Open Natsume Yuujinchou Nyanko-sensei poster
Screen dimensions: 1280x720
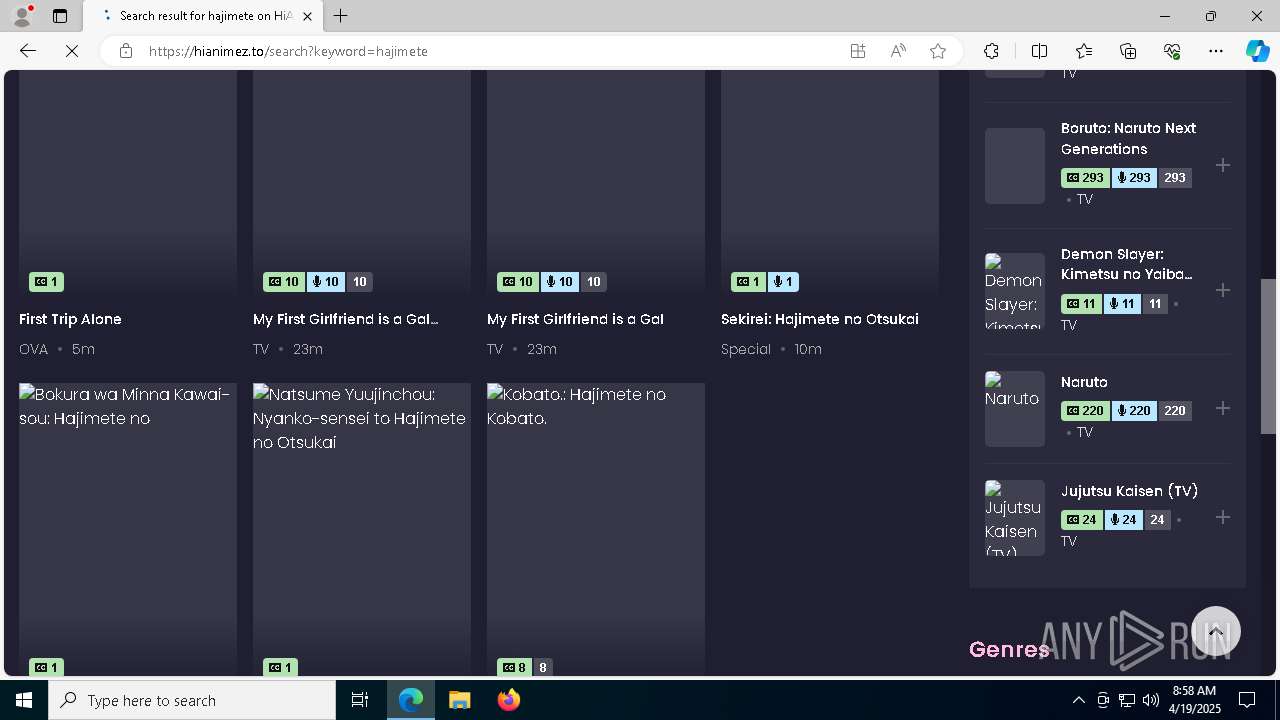point(362,530)
